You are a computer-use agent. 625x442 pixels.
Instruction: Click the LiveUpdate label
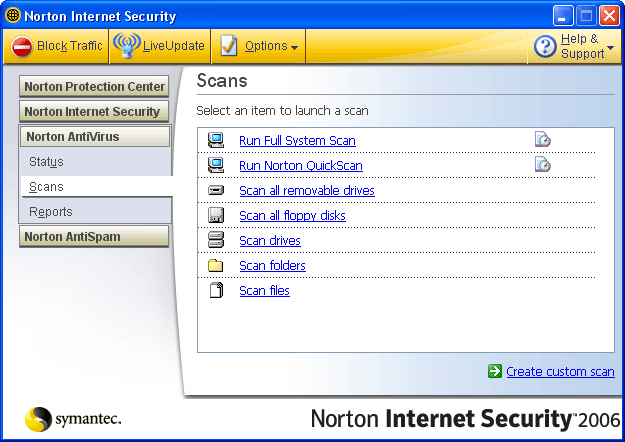click(x=174, y=46)
